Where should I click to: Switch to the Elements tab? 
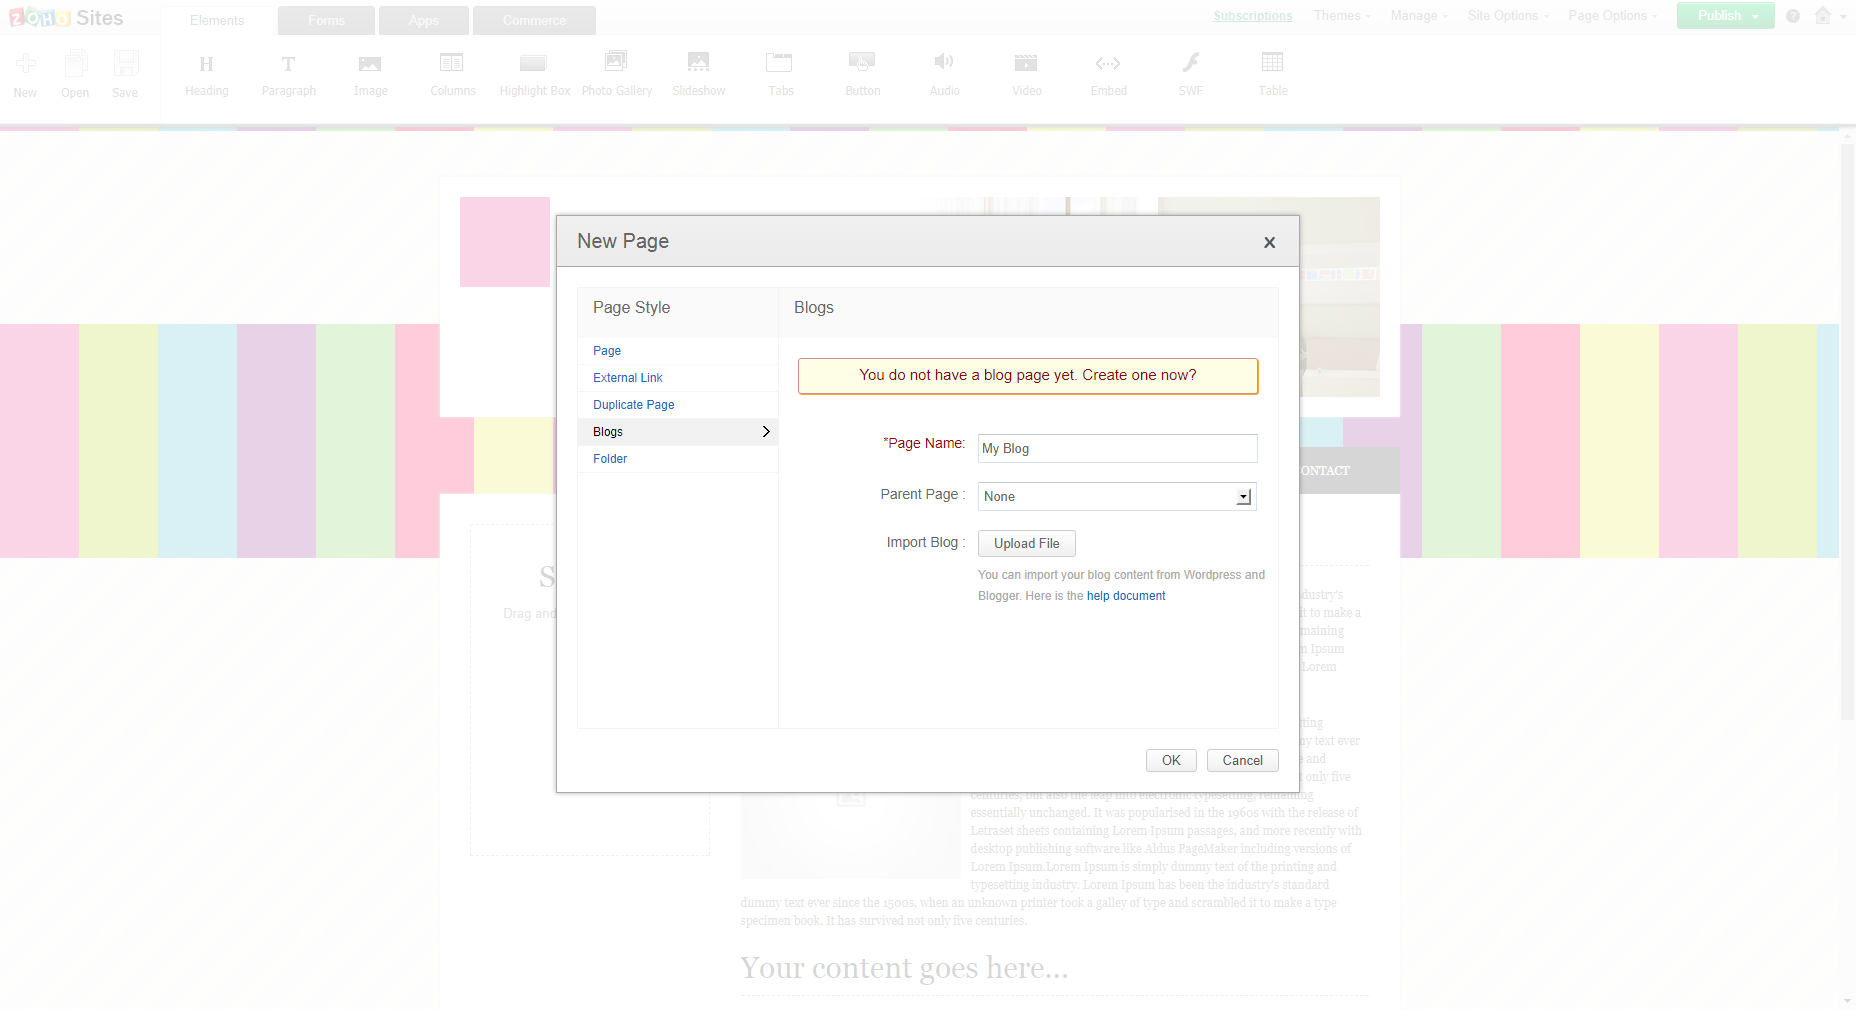pos(217,20)
